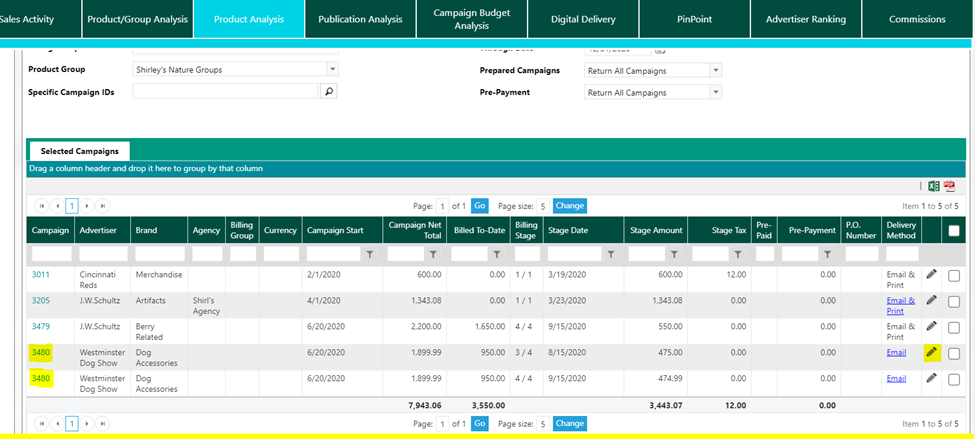Select the checkbox for campaign 3479 row

point(954,327)
